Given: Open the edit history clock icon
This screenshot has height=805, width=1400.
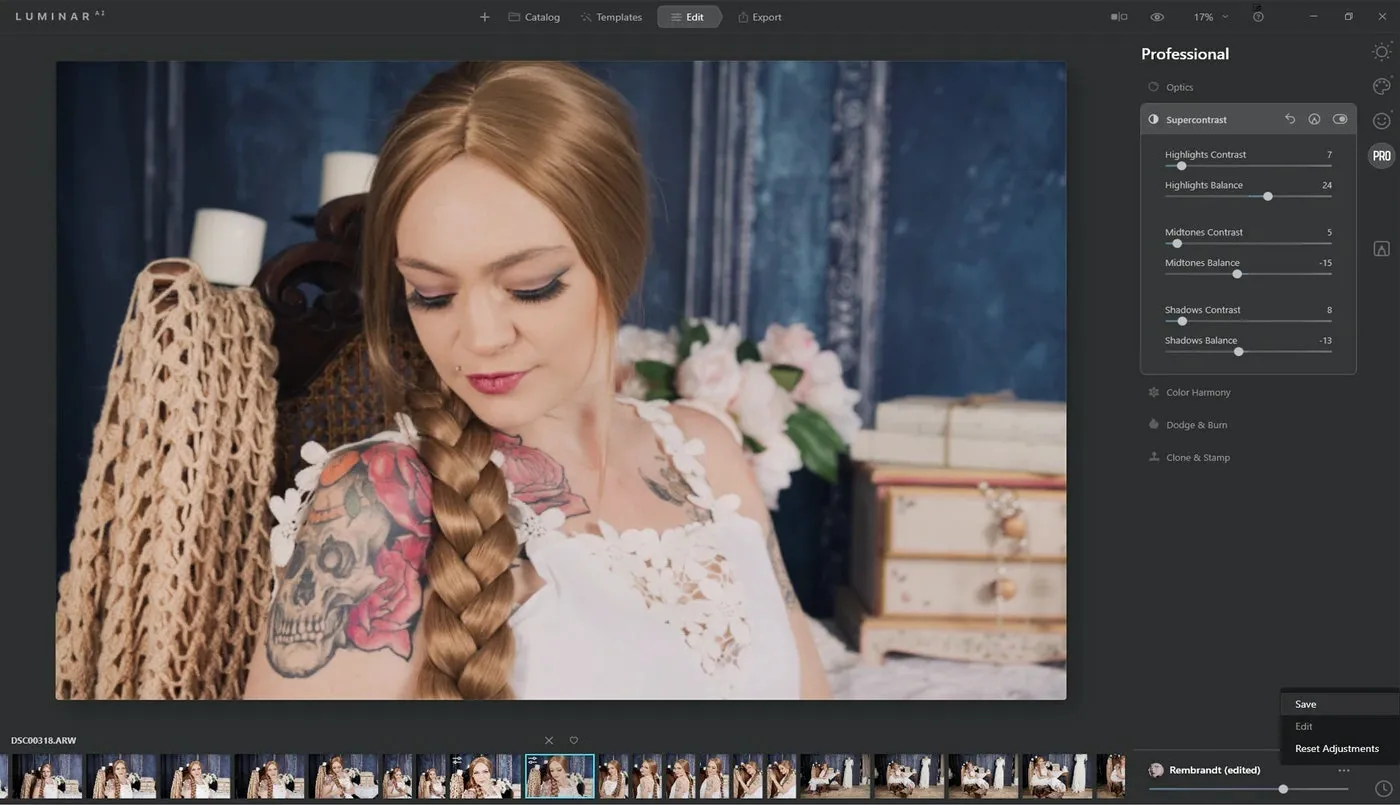Looking at the screenshot, I should tap(1383, 789).
